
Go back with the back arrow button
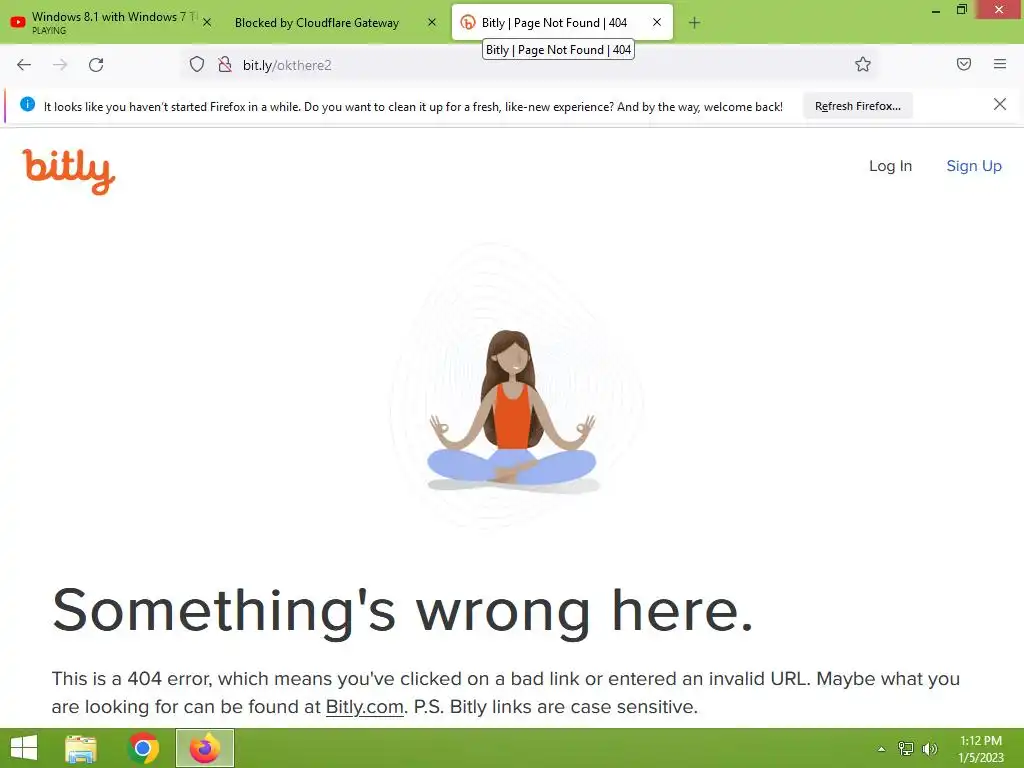pos(24,65)
